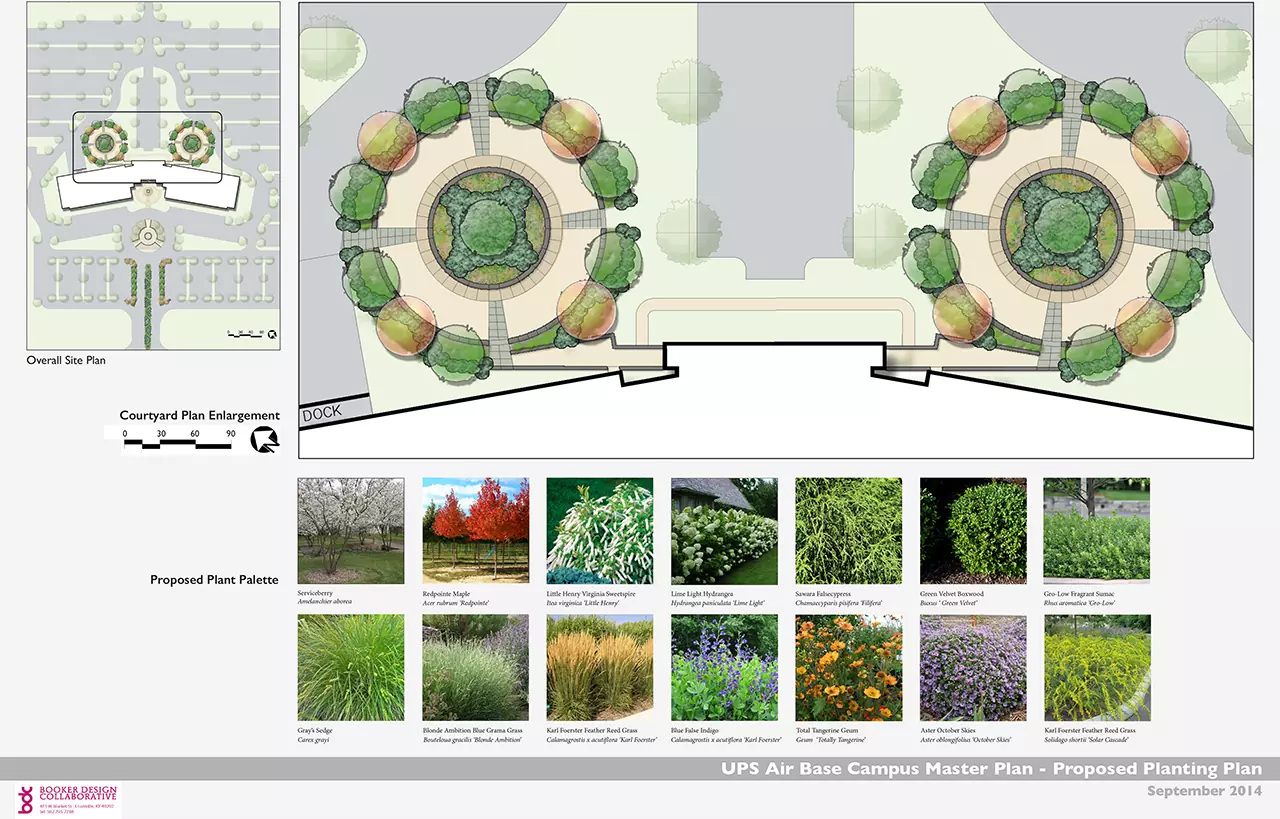Open the Little Henry Virginia Sweetspire image
1280x819 pixels.
(599, 530)
